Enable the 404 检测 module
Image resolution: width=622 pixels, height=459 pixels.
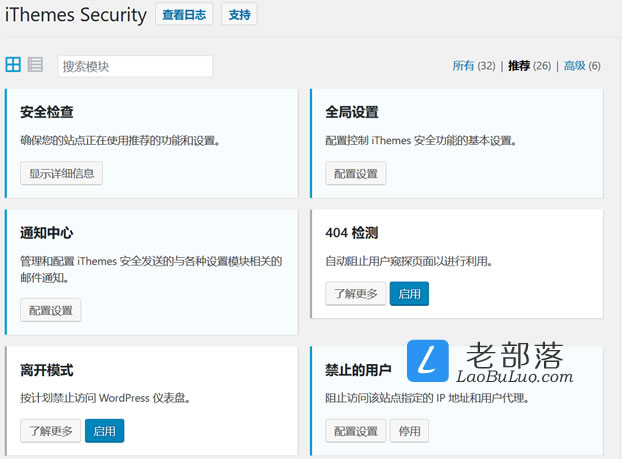click(x=409, y=294)
